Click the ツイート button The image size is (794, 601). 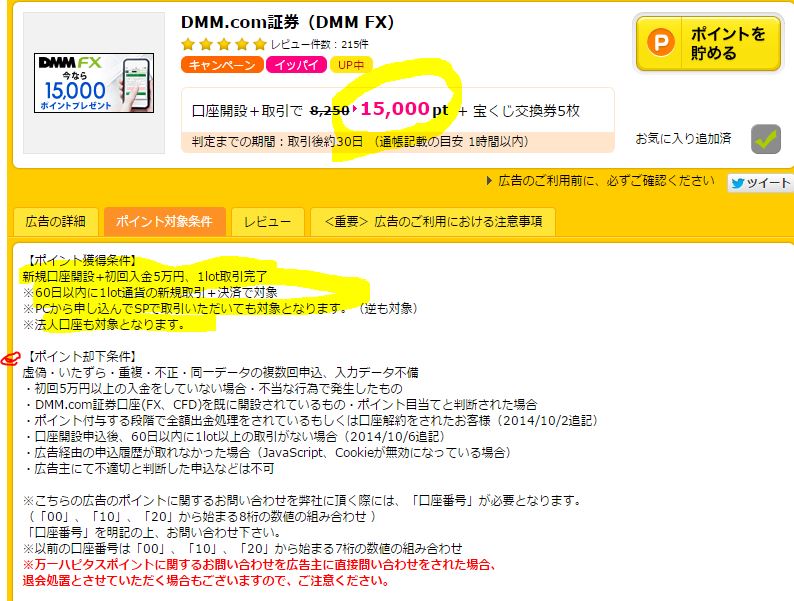(761, 183)
